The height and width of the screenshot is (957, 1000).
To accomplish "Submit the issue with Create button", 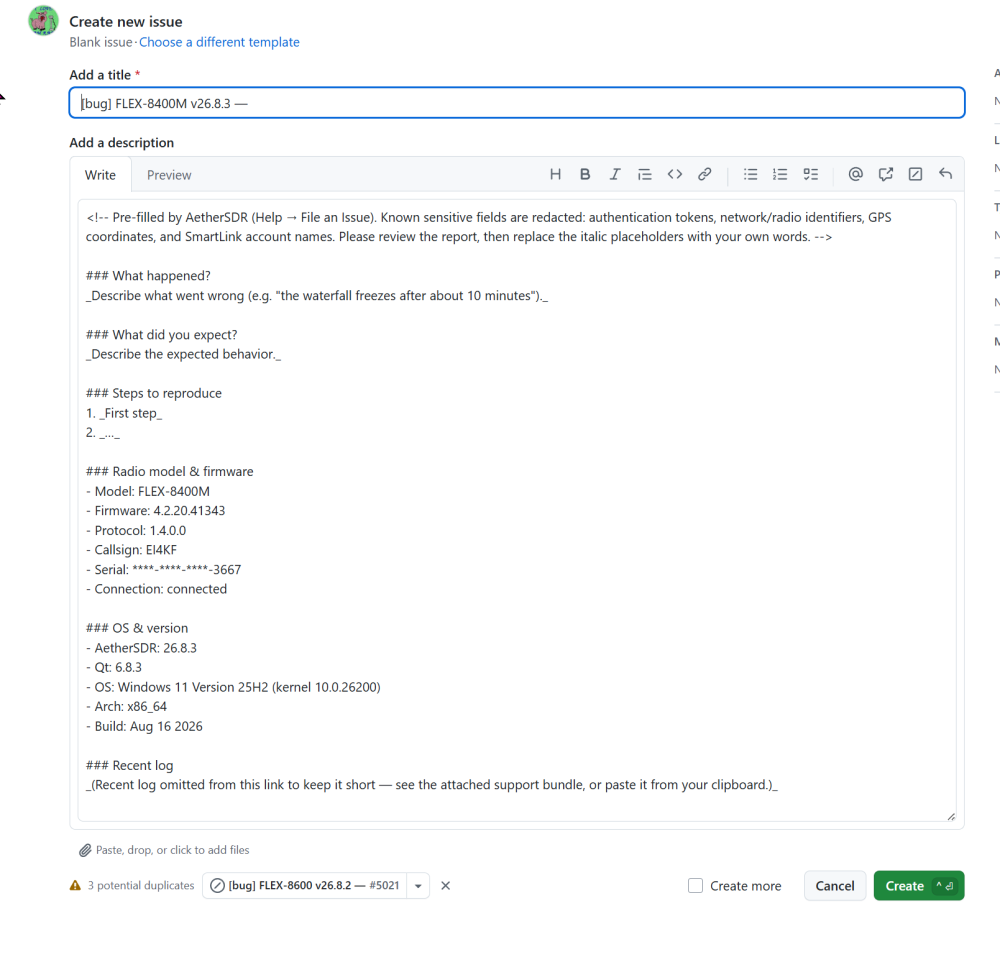I will click(919, 886).
